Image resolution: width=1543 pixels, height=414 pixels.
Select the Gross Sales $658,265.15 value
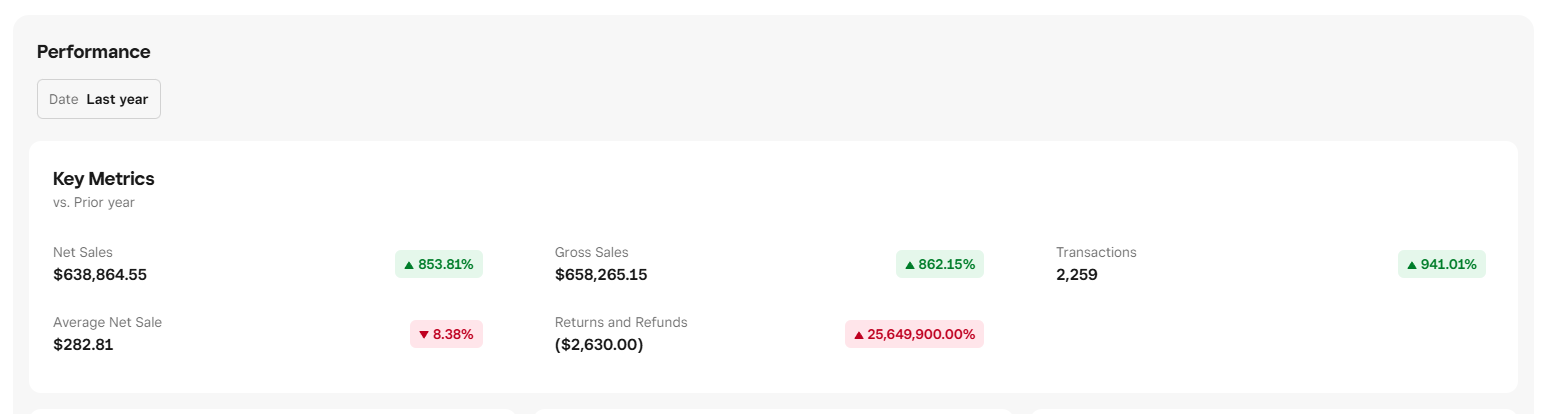(x=601, y=274)
